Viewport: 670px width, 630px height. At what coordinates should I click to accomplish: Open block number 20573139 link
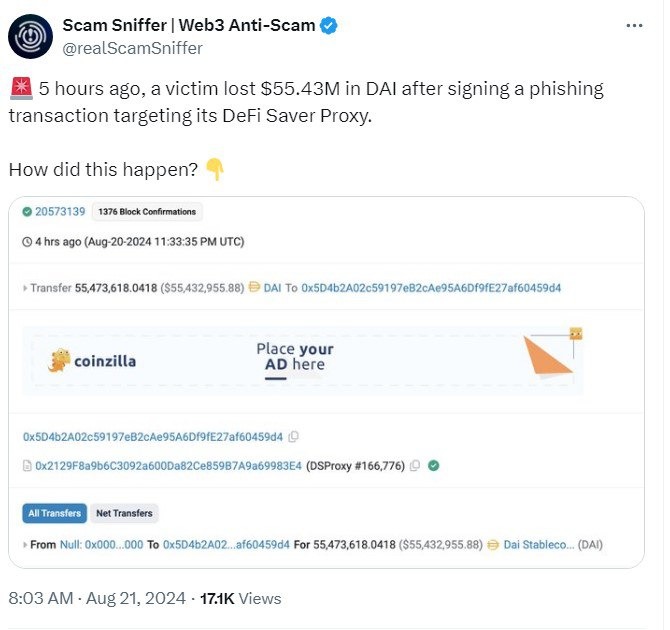[60, 212]
